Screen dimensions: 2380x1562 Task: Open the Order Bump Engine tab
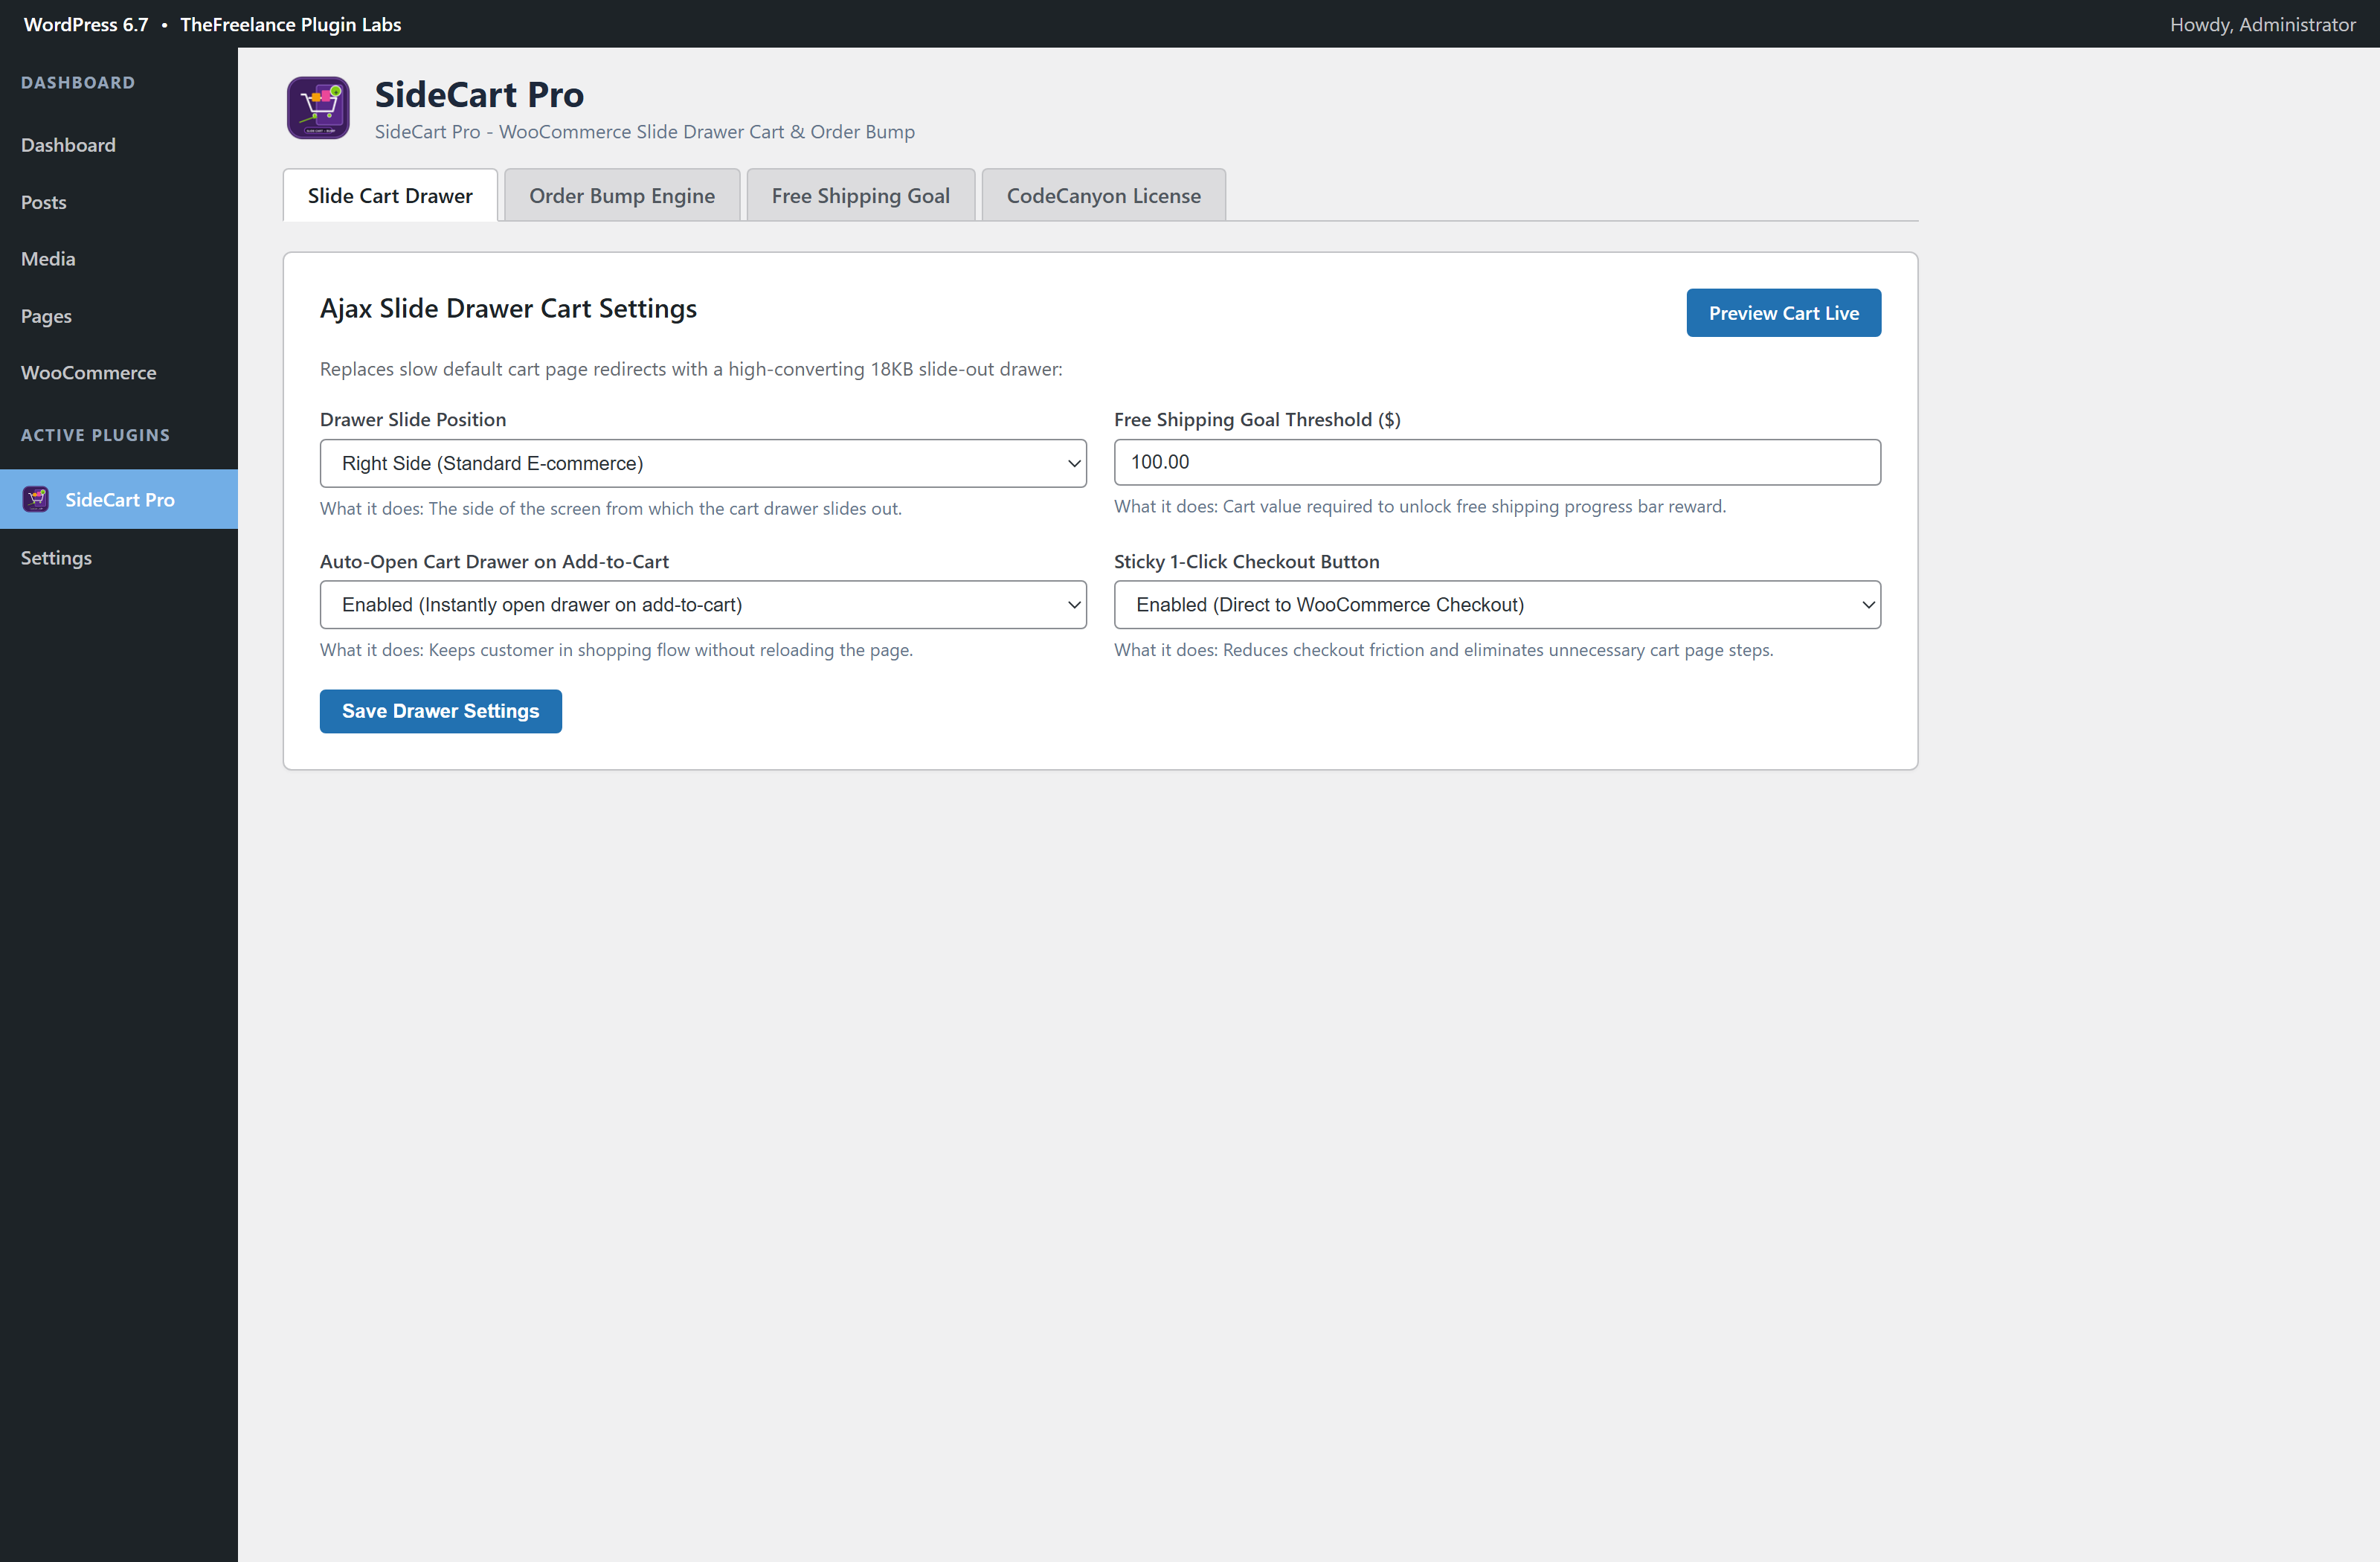tap(622, 196)
